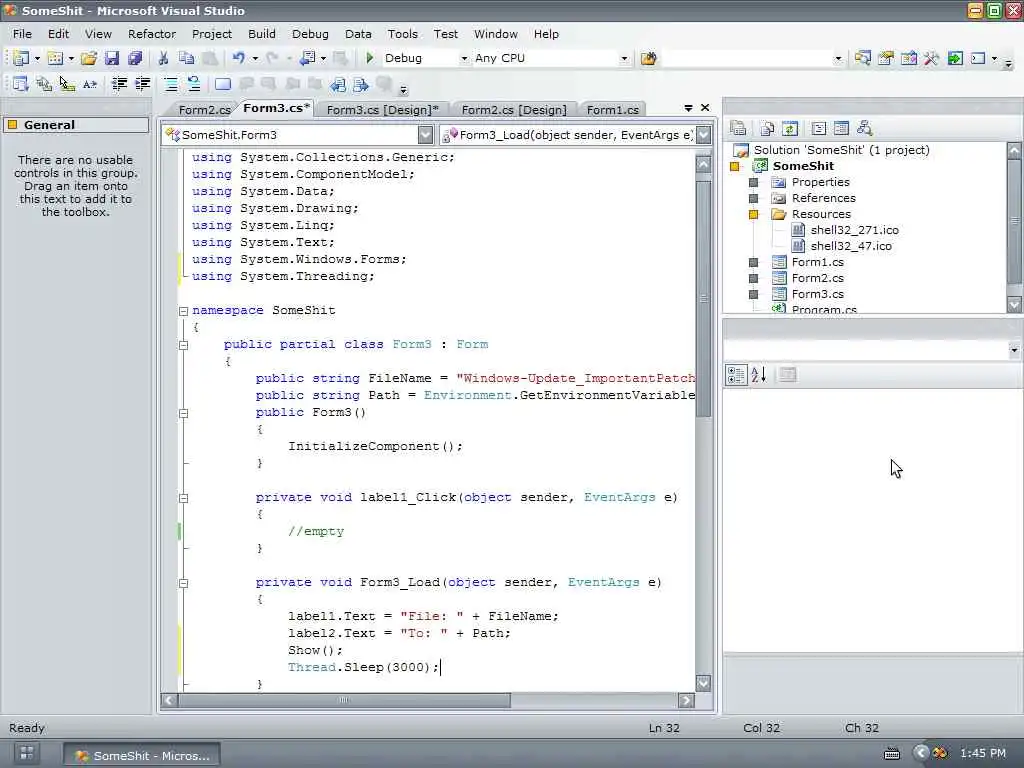Open the Debug menu
Viewport: 1024px width, 768px height.
click(x=310, y=34)
